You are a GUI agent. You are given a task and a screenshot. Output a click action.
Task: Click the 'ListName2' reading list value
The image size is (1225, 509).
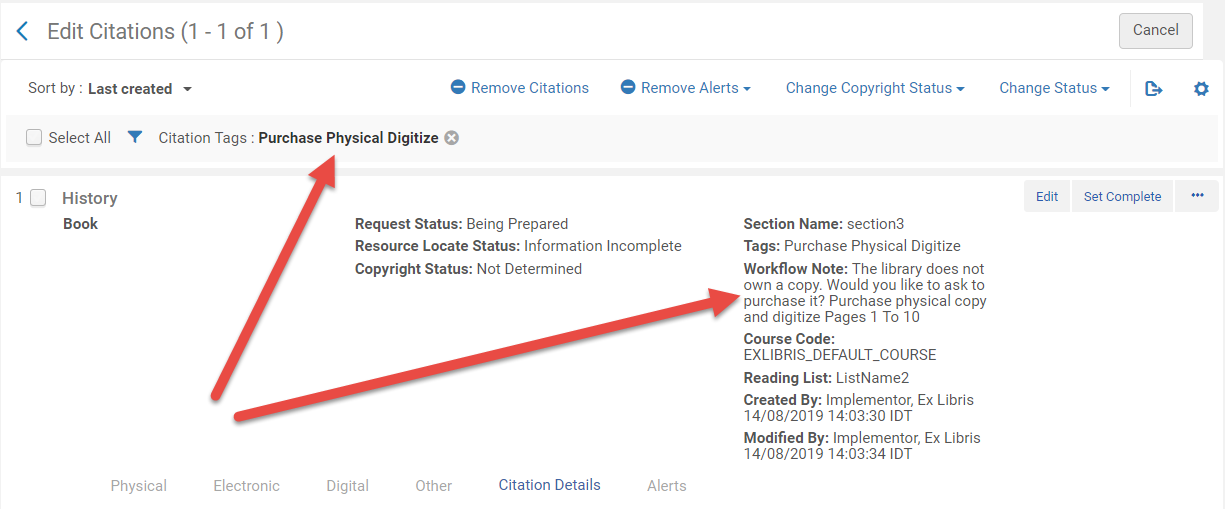873,378
